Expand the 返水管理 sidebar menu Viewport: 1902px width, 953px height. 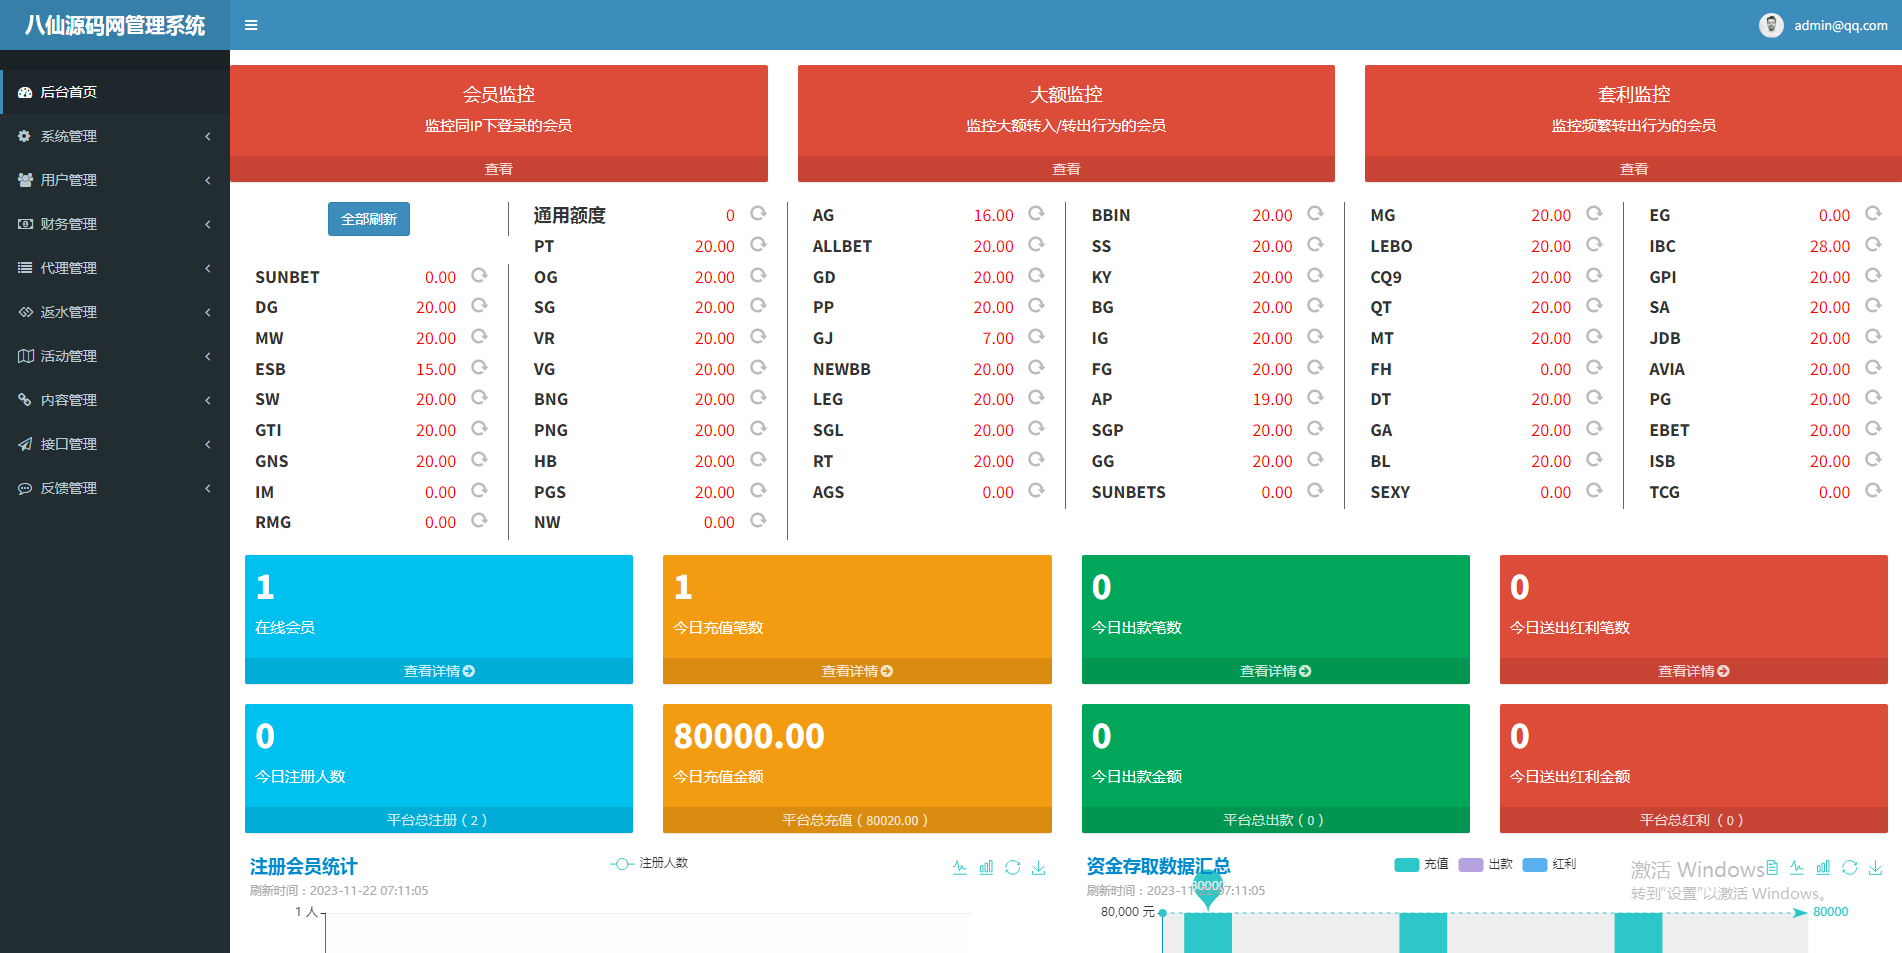pos(115,312)
